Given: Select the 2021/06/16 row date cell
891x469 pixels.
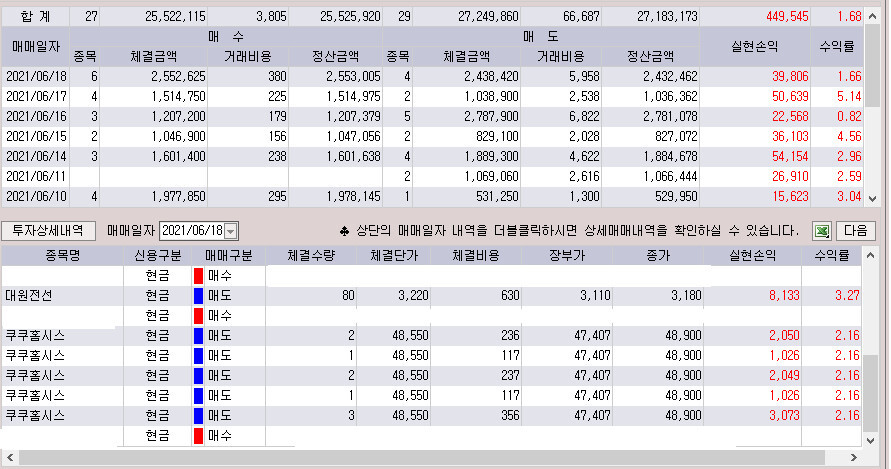Looking at the screenshot, I should (x=36, y=116).
